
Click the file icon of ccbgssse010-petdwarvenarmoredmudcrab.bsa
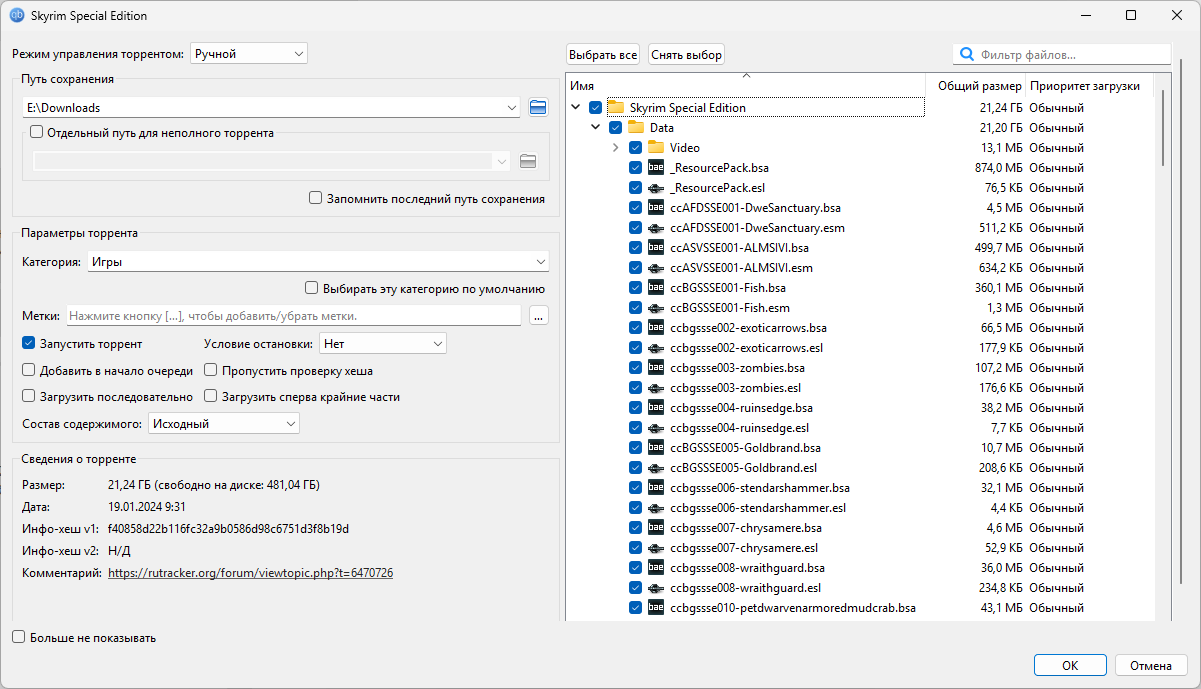tap(656, 607)
